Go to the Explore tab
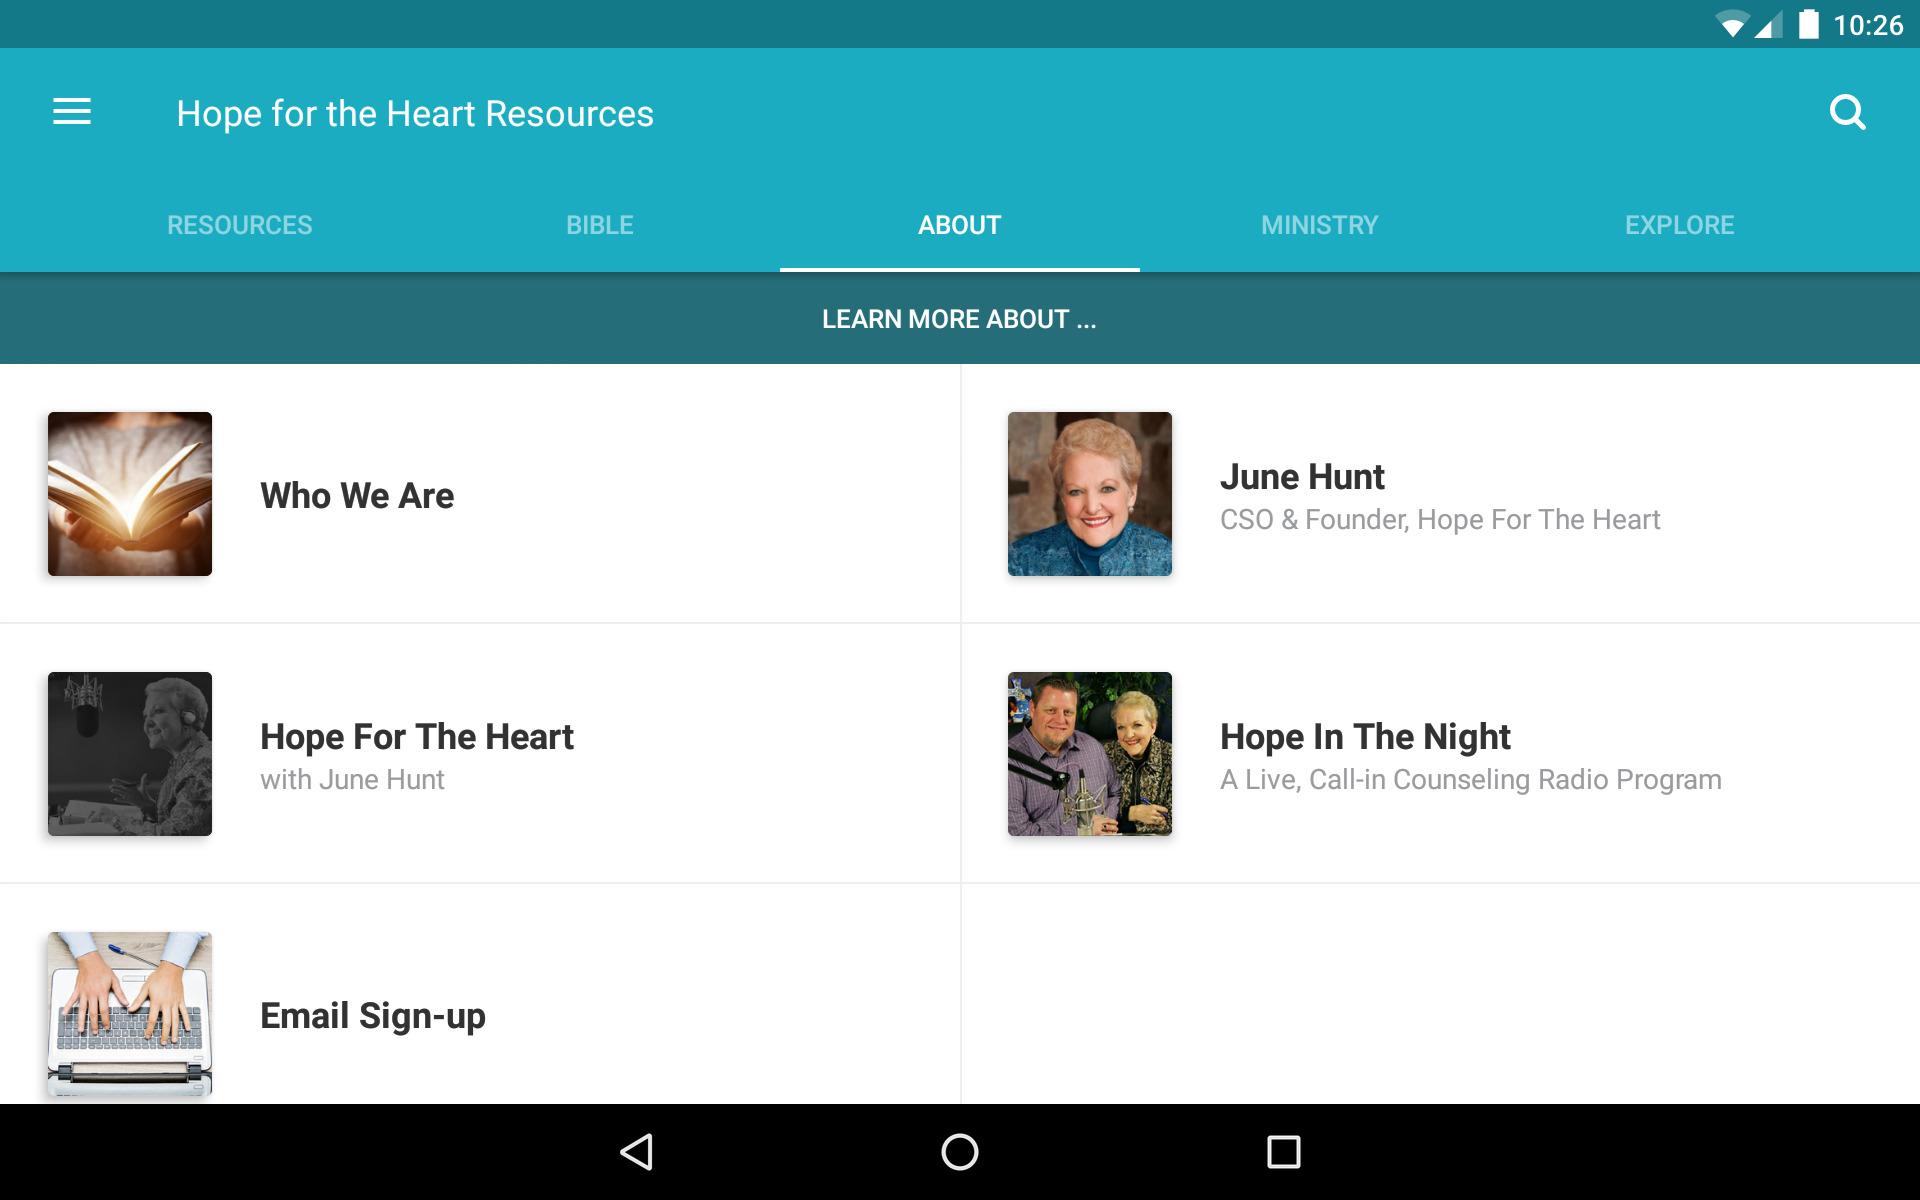Screen dimensions: 1920x1200 coord(1680,225)
